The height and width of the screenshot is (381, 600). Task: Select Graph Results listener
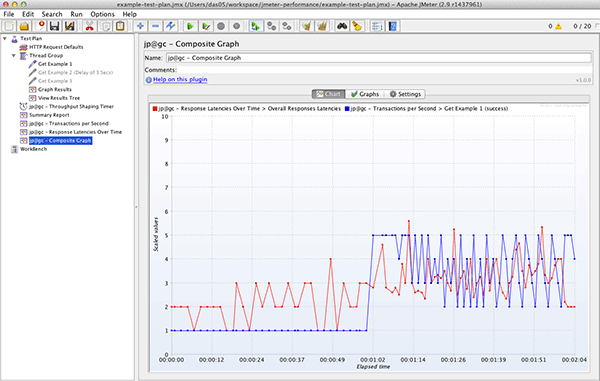coord(55,90)
